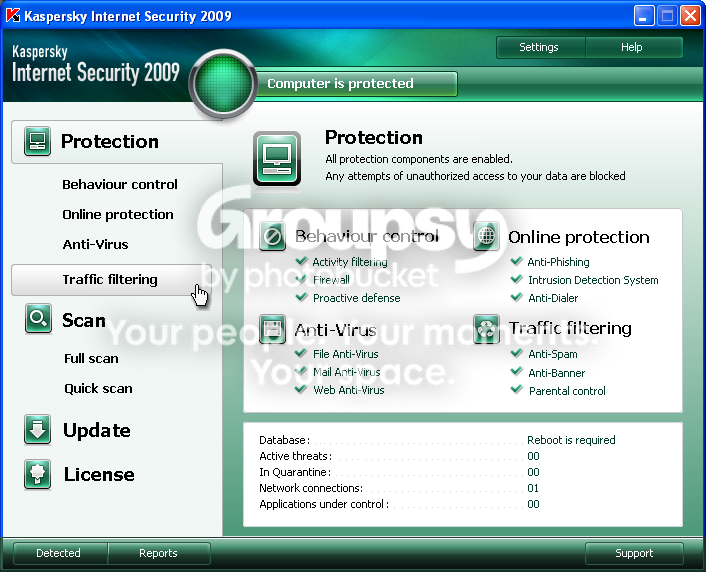
Task: Click the Proactive defense checkmark
Action: point(301,297)
